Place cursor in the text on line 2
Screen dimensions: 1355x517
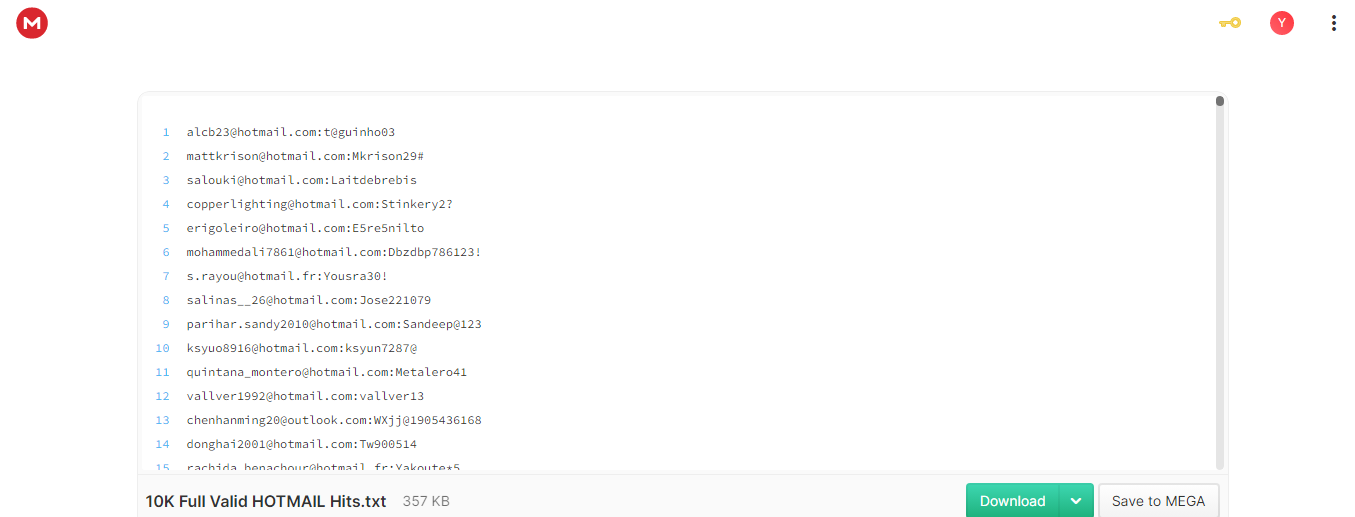pyautogui.click(x=305, y=156)
